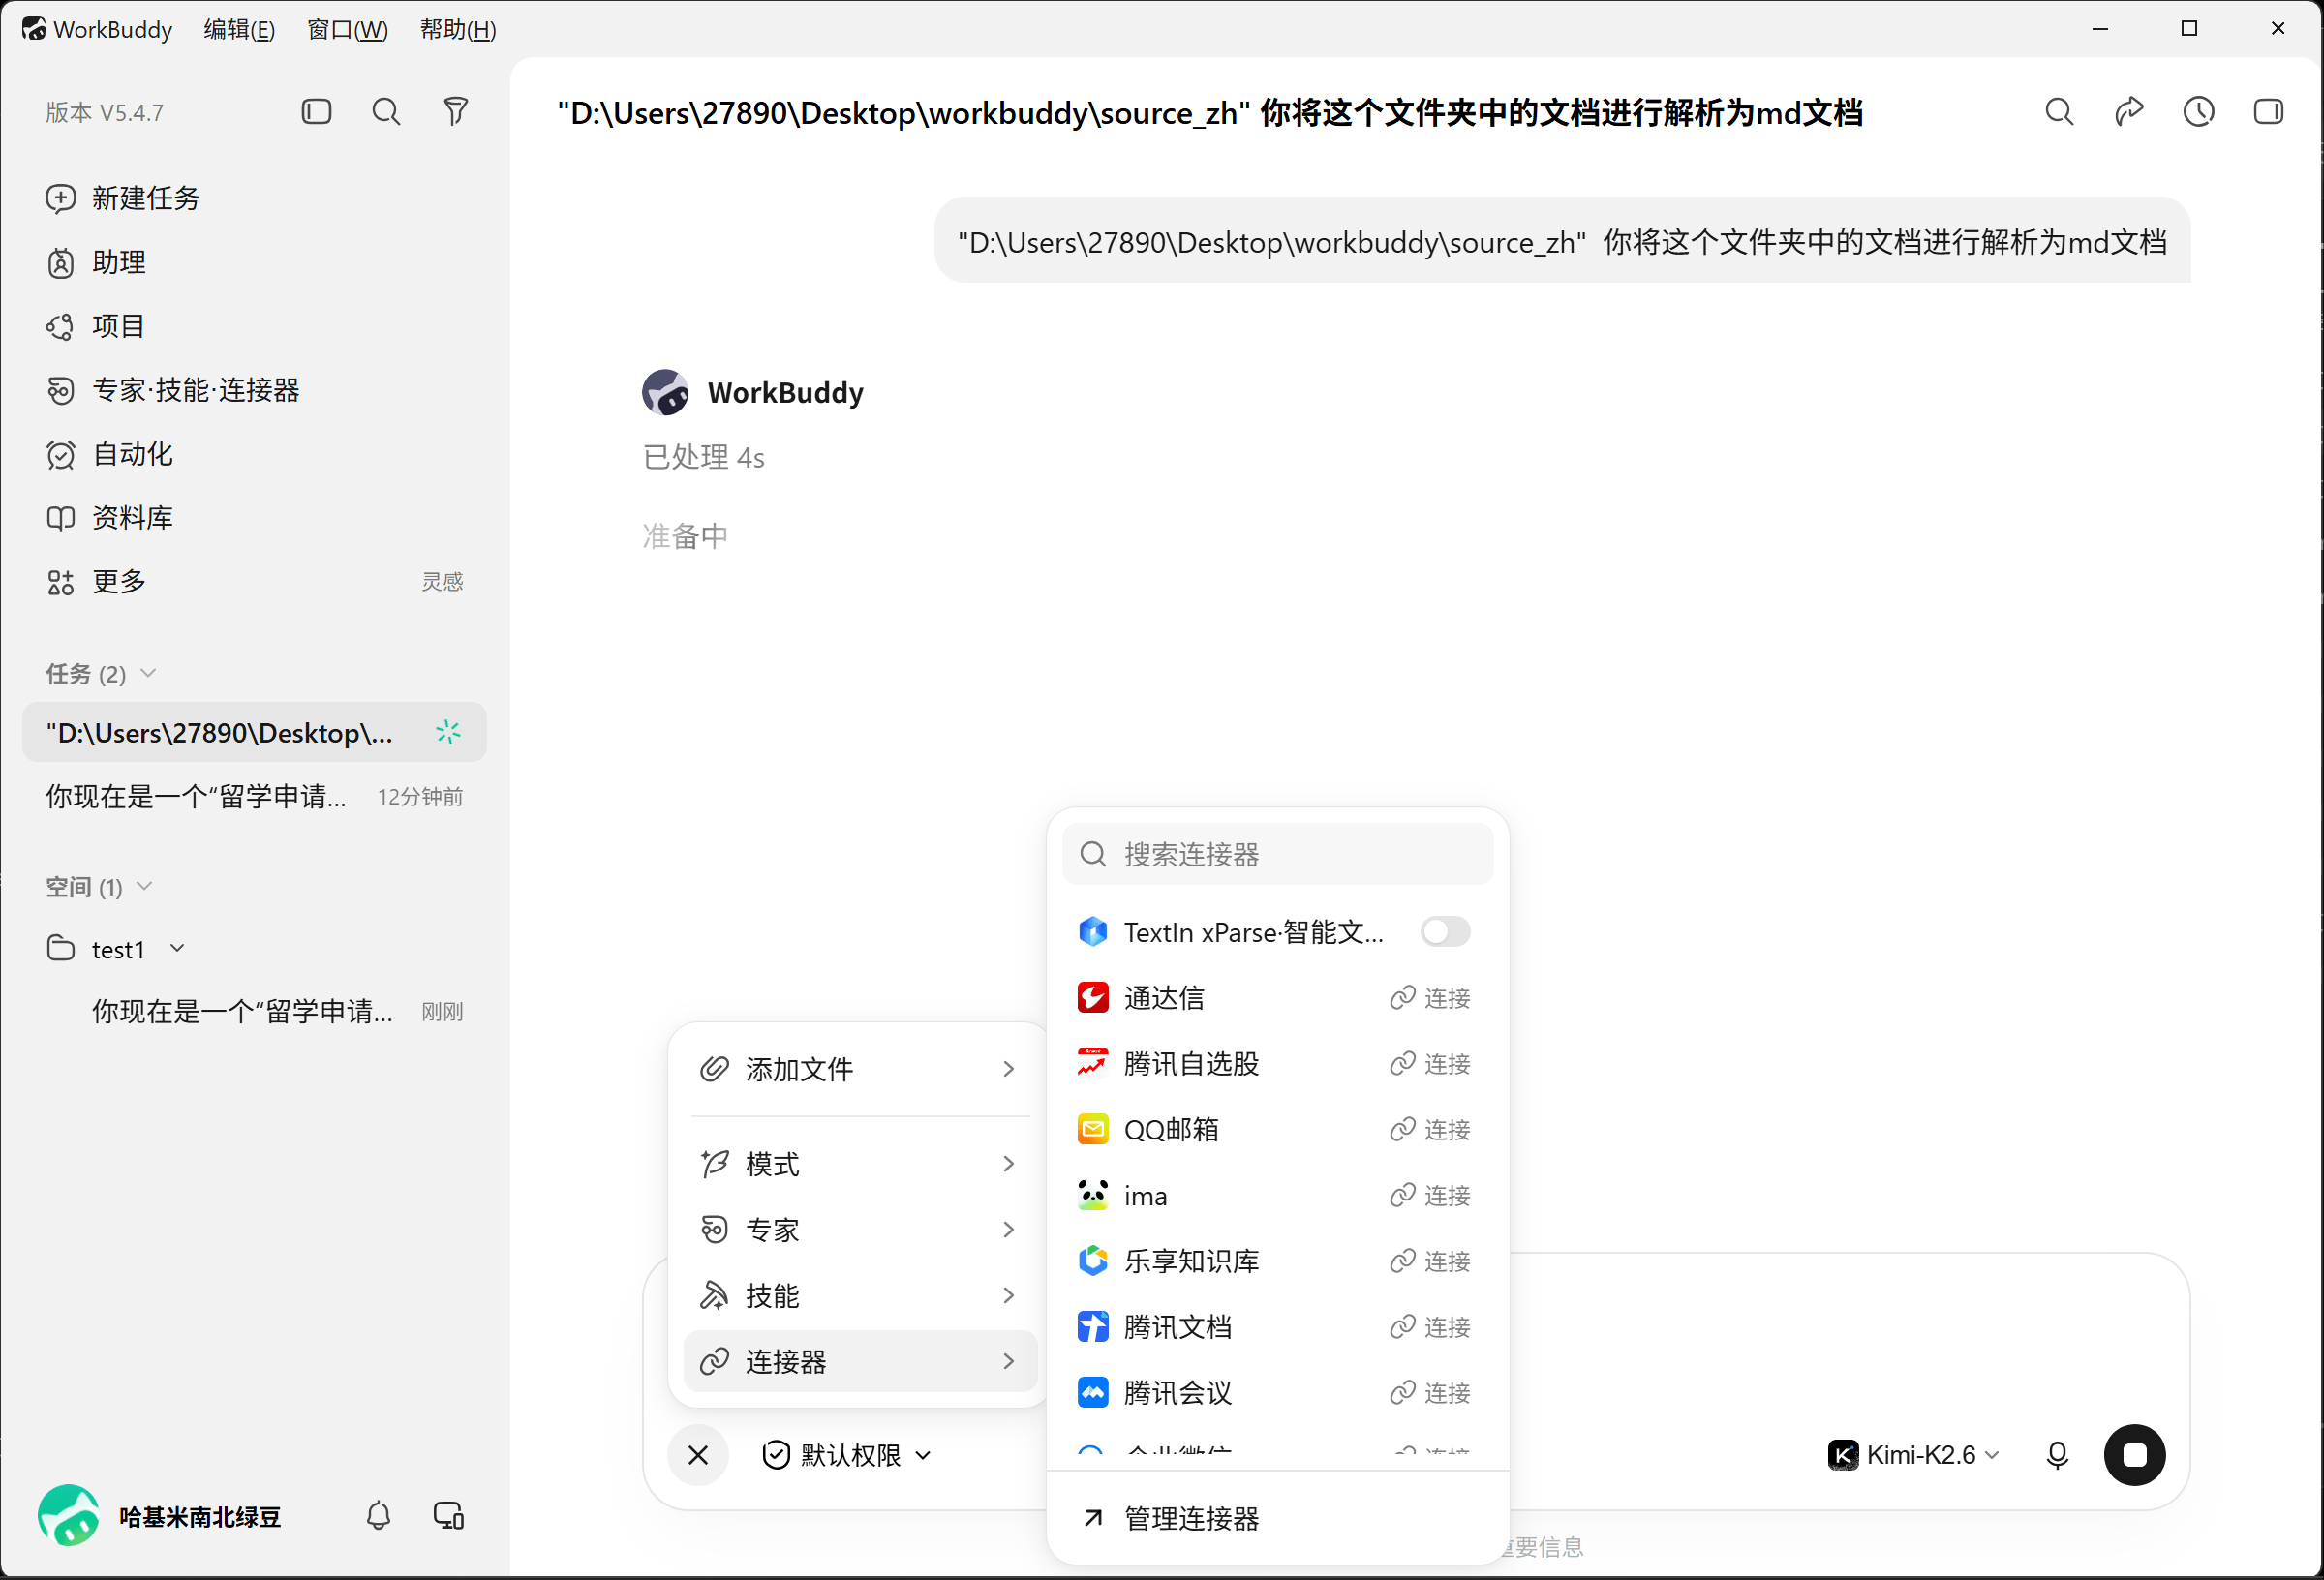This screenshot has width=2324, height=1580.
Task: Open the 帮助(H) menu
Action: [x=457, y=29]
